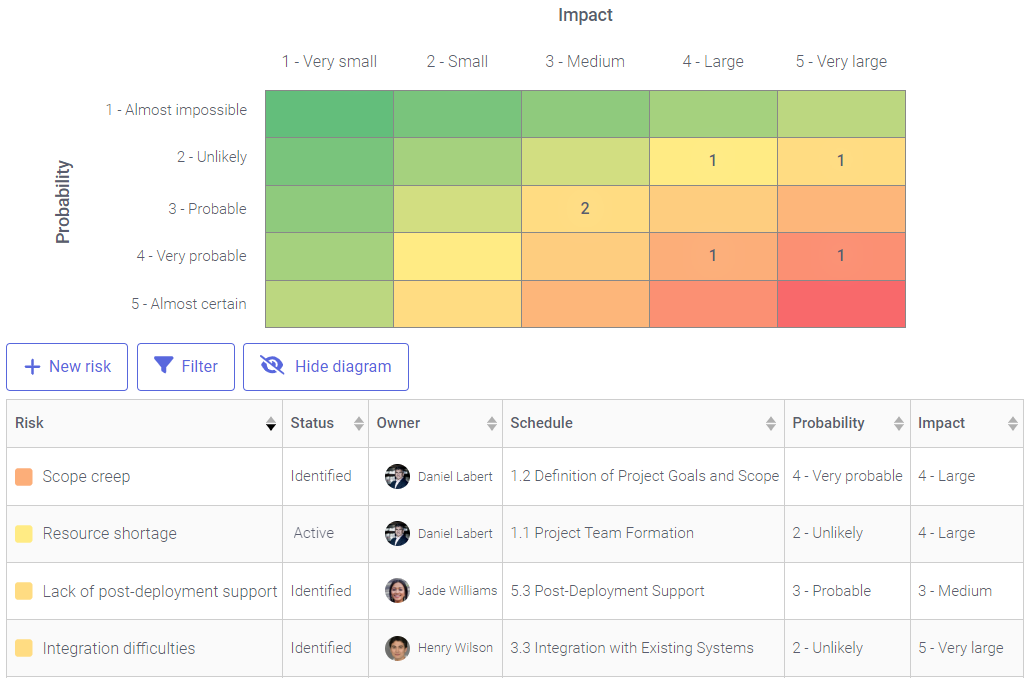Click the funnel icon on Filter button
Image resolution: width=1031 pixels, height=678 pixels.
(x=163, y=366)
